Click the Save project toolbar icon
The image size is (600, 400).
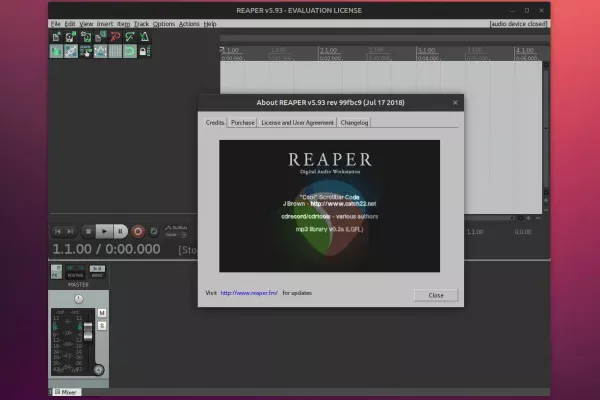[x=85, y=37]
